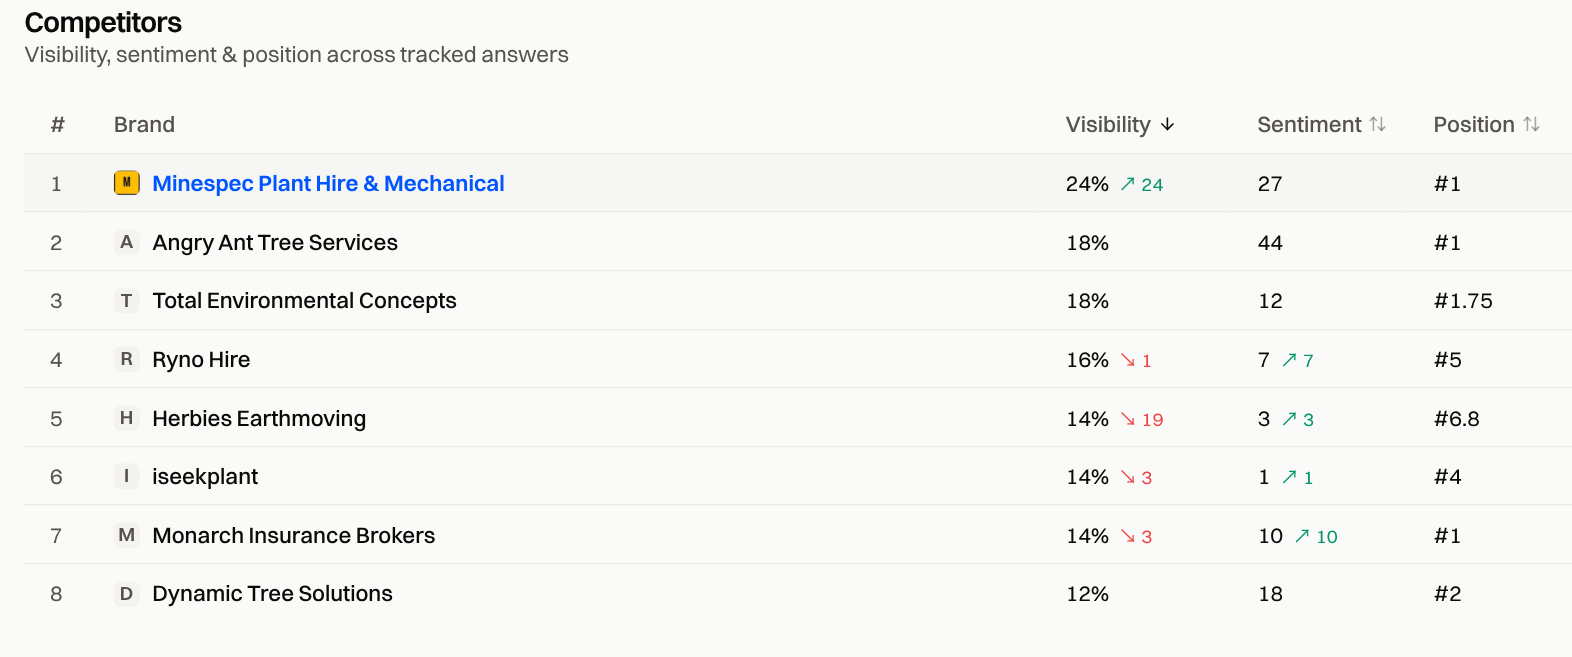
Task: Open Monarch Insurance Brokers entry
Action: [294, 536]
